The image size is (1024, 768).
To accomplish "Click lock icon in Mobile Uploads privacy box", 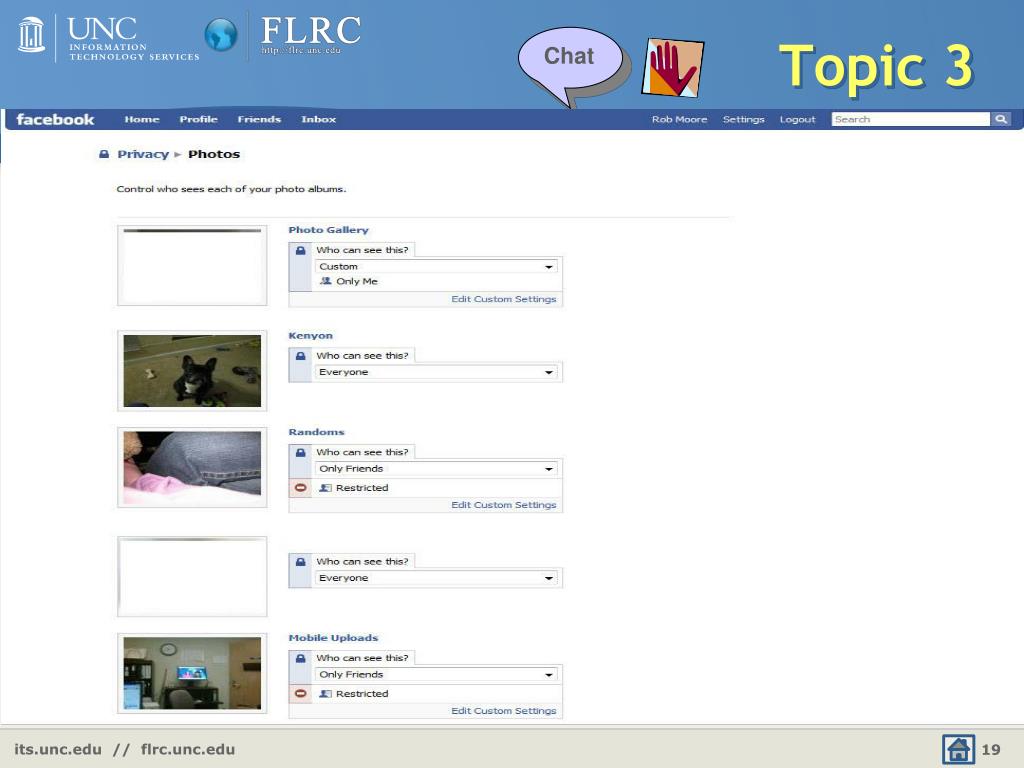I will coord(300,658).
